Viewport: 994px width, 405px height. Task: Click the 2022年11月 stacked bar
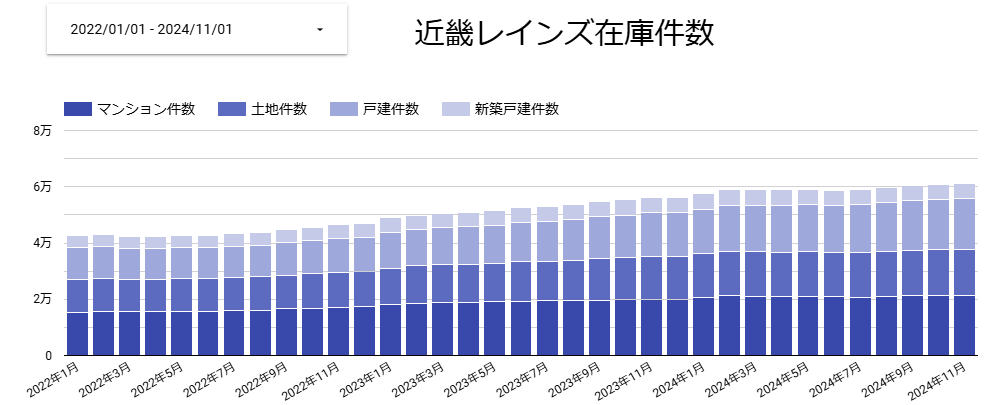(339, 290)
